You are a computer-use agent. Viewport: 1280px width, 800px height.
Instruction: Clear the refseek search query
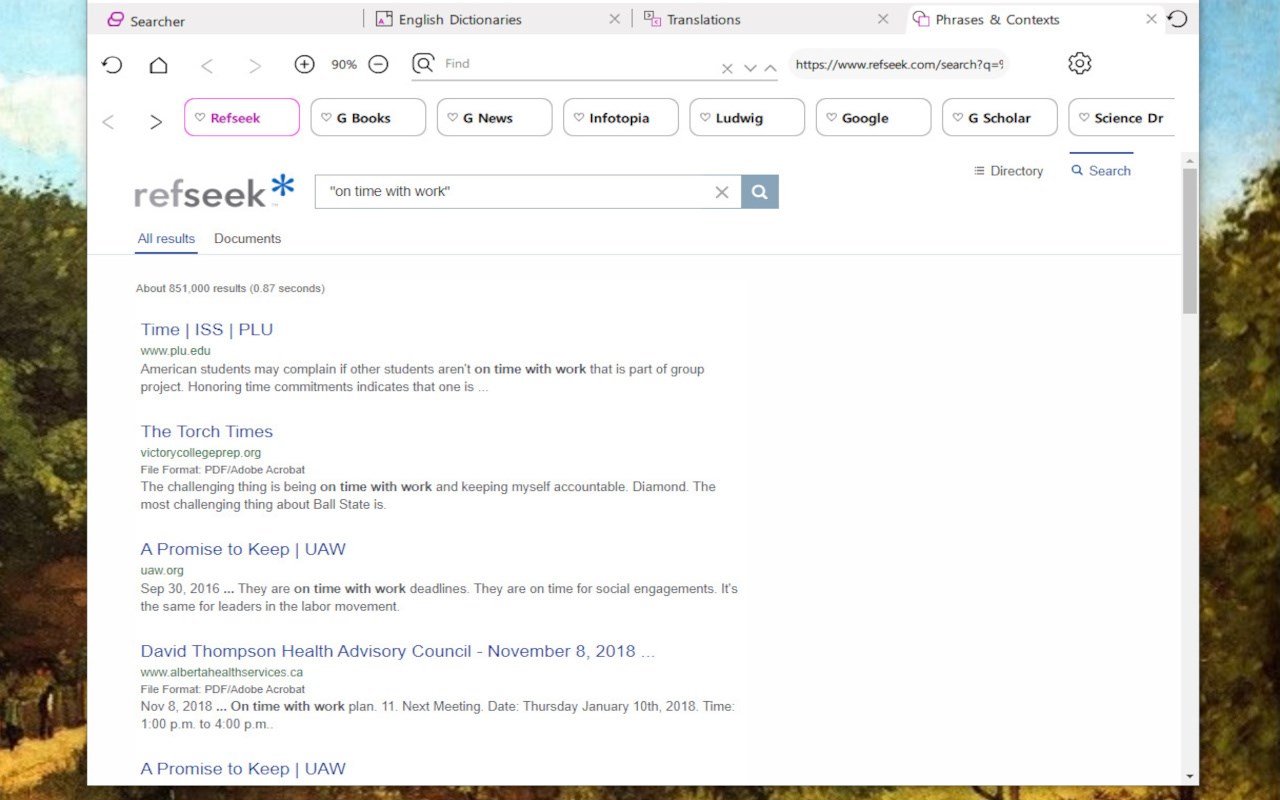[x=721, y=192]
